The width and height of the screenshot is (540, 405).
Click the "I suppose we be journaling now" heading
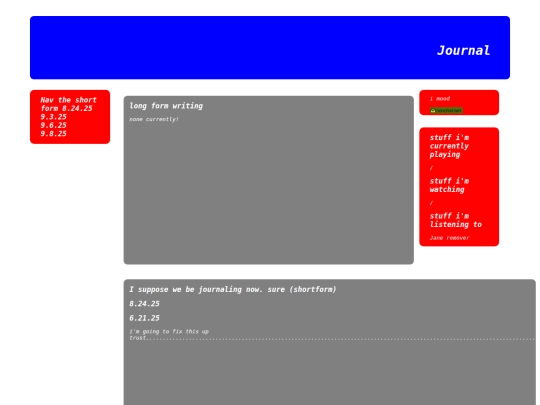[233, 290]
